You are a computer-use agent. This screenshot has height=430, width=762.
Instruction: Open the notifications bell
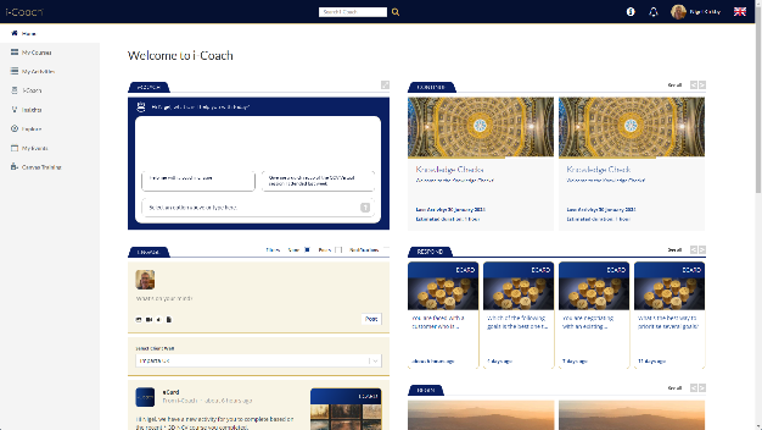(653, 12)
